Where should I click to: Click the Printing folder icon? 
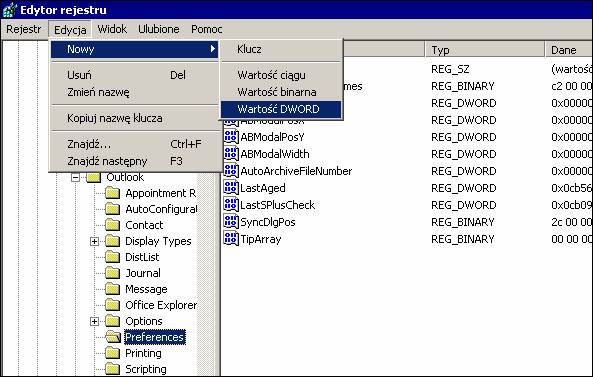point(112,353)
